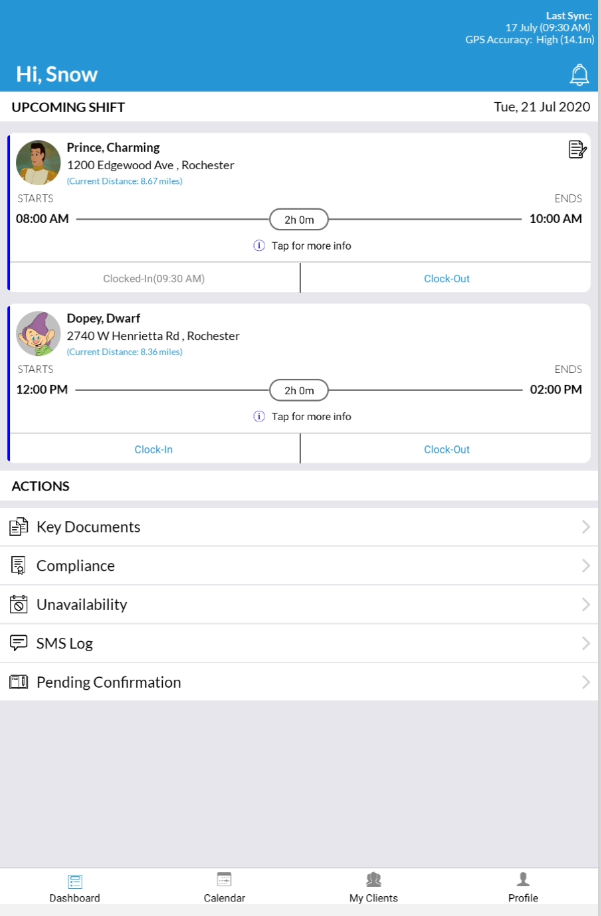Screen dimensions: 601x916
Task: Tap for more info on Prince shift
Action: tap(311, 246)
